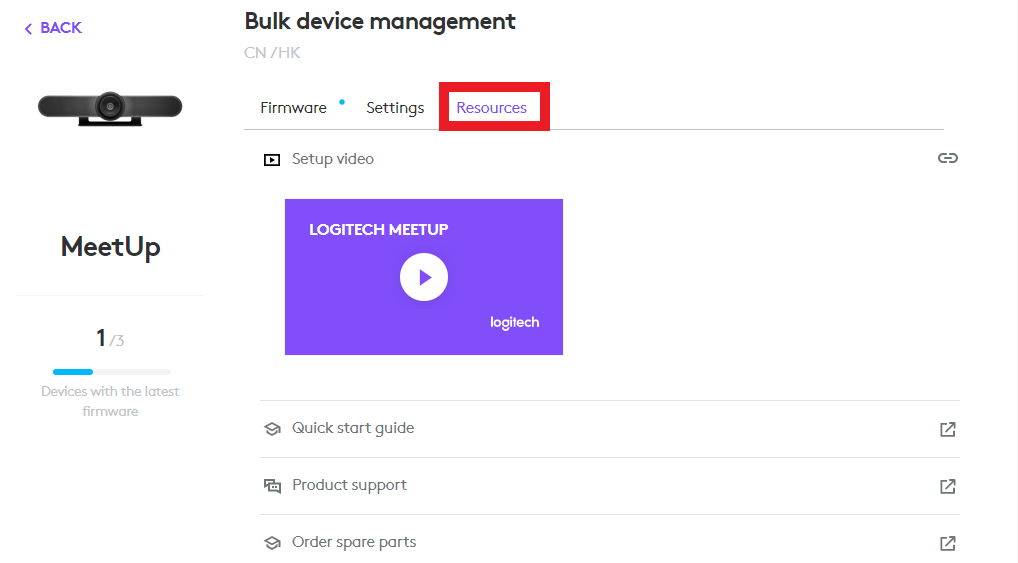Copy the setup video link icon
The image size is (1018, 563).
point(947,158)
